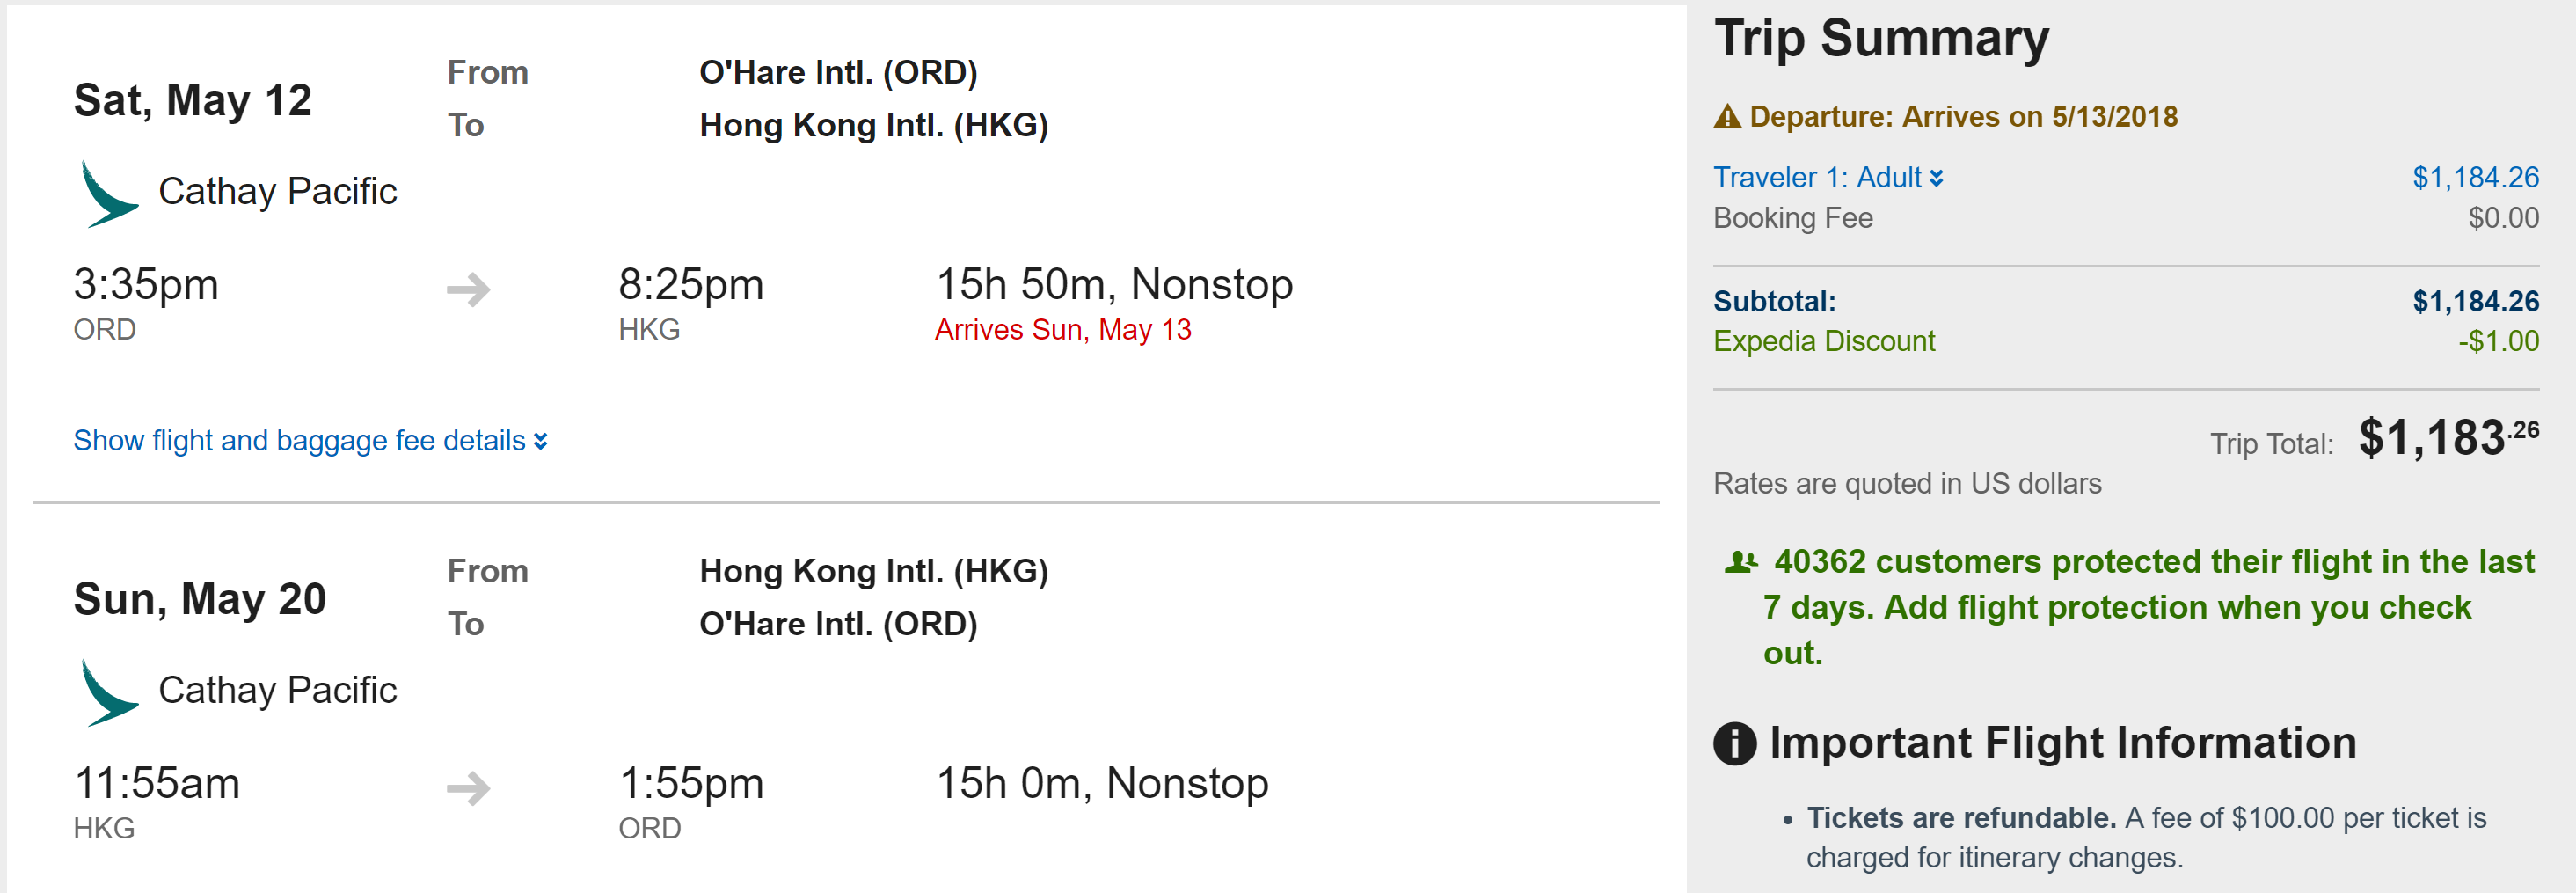
Task: Click the red Arrives Sun, May 13 notice
Action: 1062,330
